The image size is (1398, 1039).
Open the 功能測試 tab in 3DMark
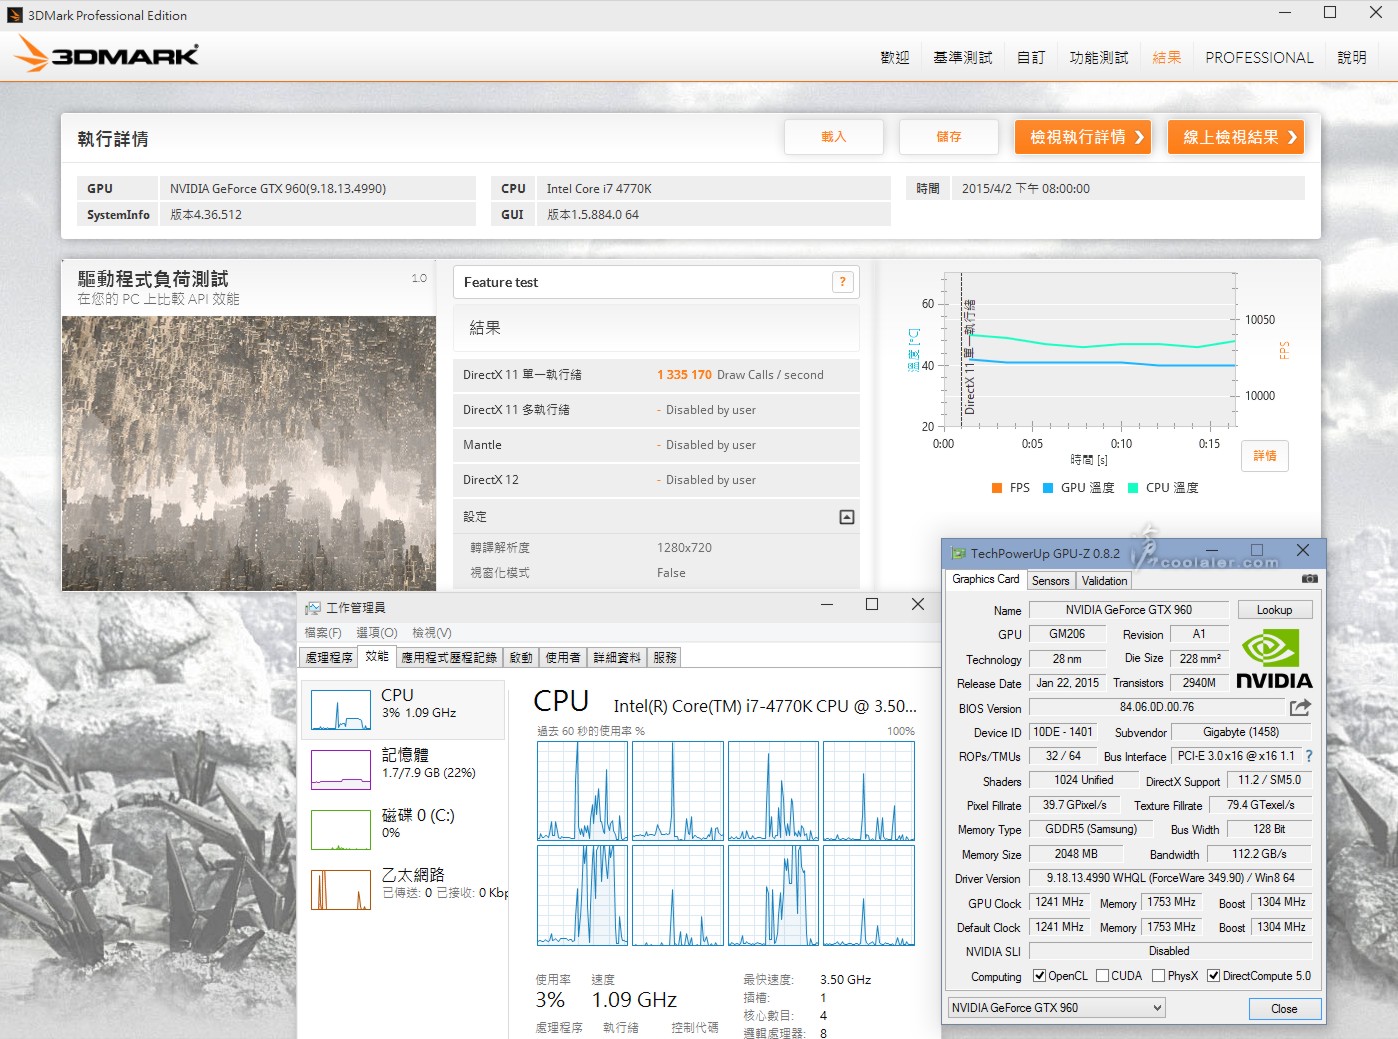click(1099, 58)
